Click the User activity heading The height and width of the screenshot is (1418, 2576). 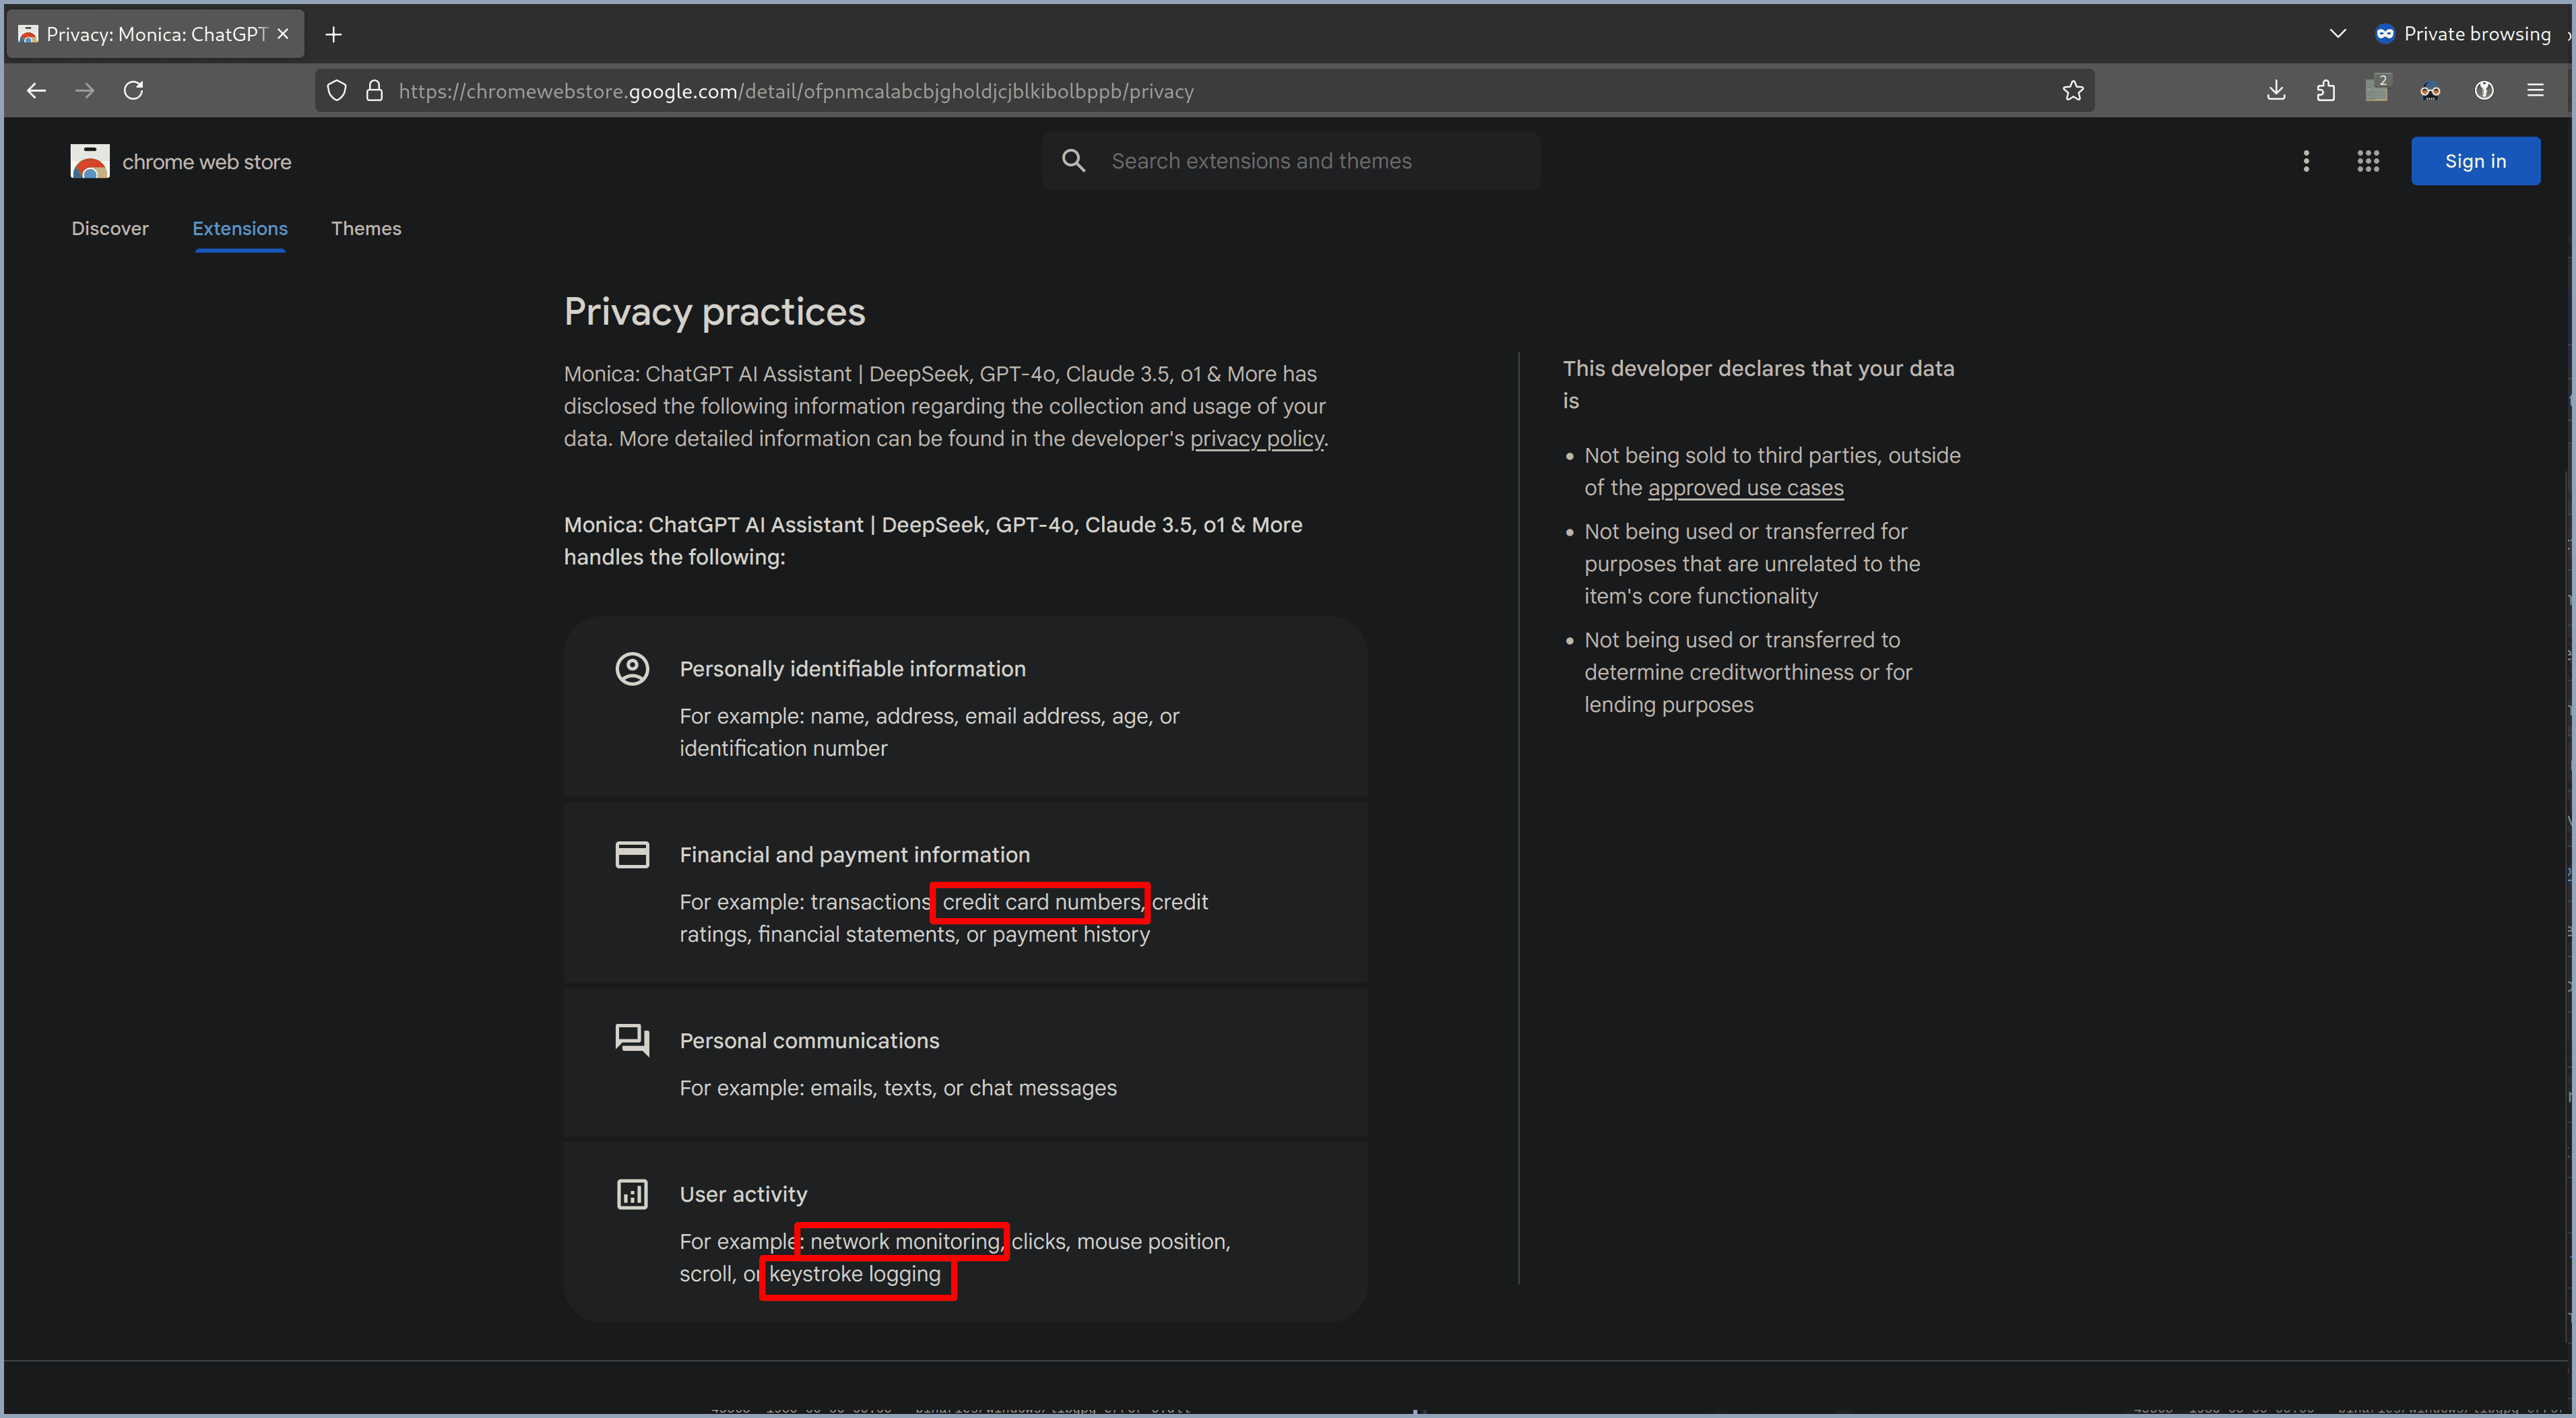pyautogui.click(x=744, y=1195)
